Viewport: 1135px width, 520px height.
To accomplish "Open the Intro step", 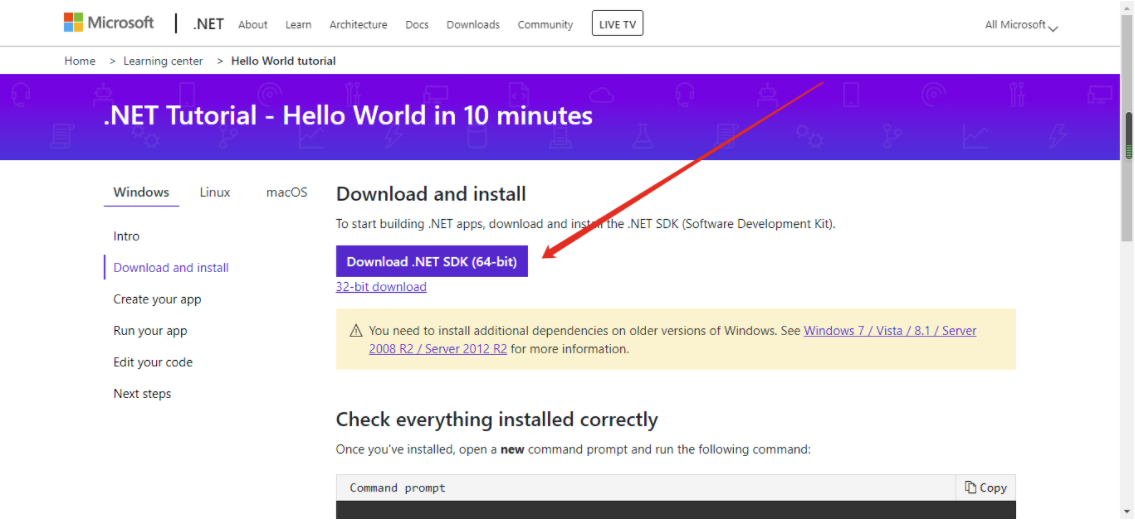I will [127, 236].
